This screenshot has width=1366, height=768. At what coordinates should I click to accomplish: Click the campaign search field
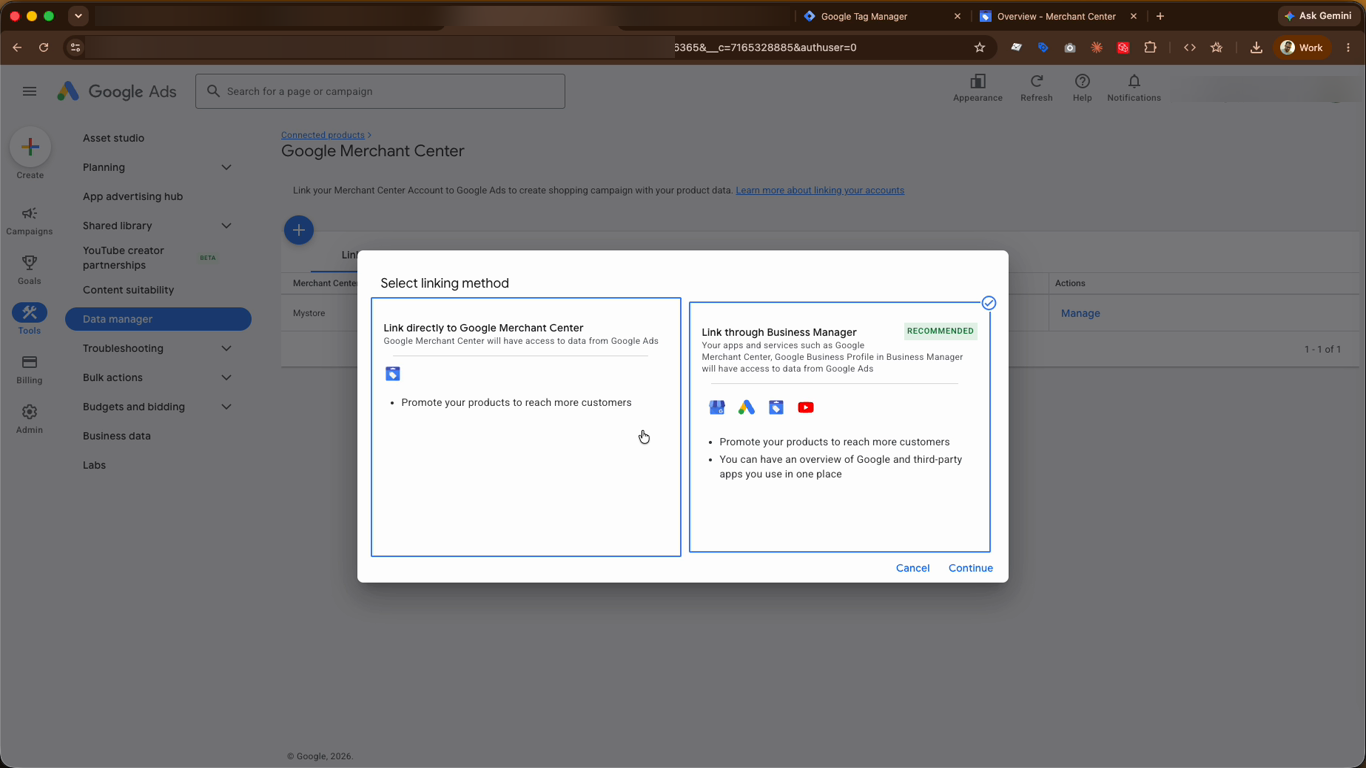[x=380, y=91]
